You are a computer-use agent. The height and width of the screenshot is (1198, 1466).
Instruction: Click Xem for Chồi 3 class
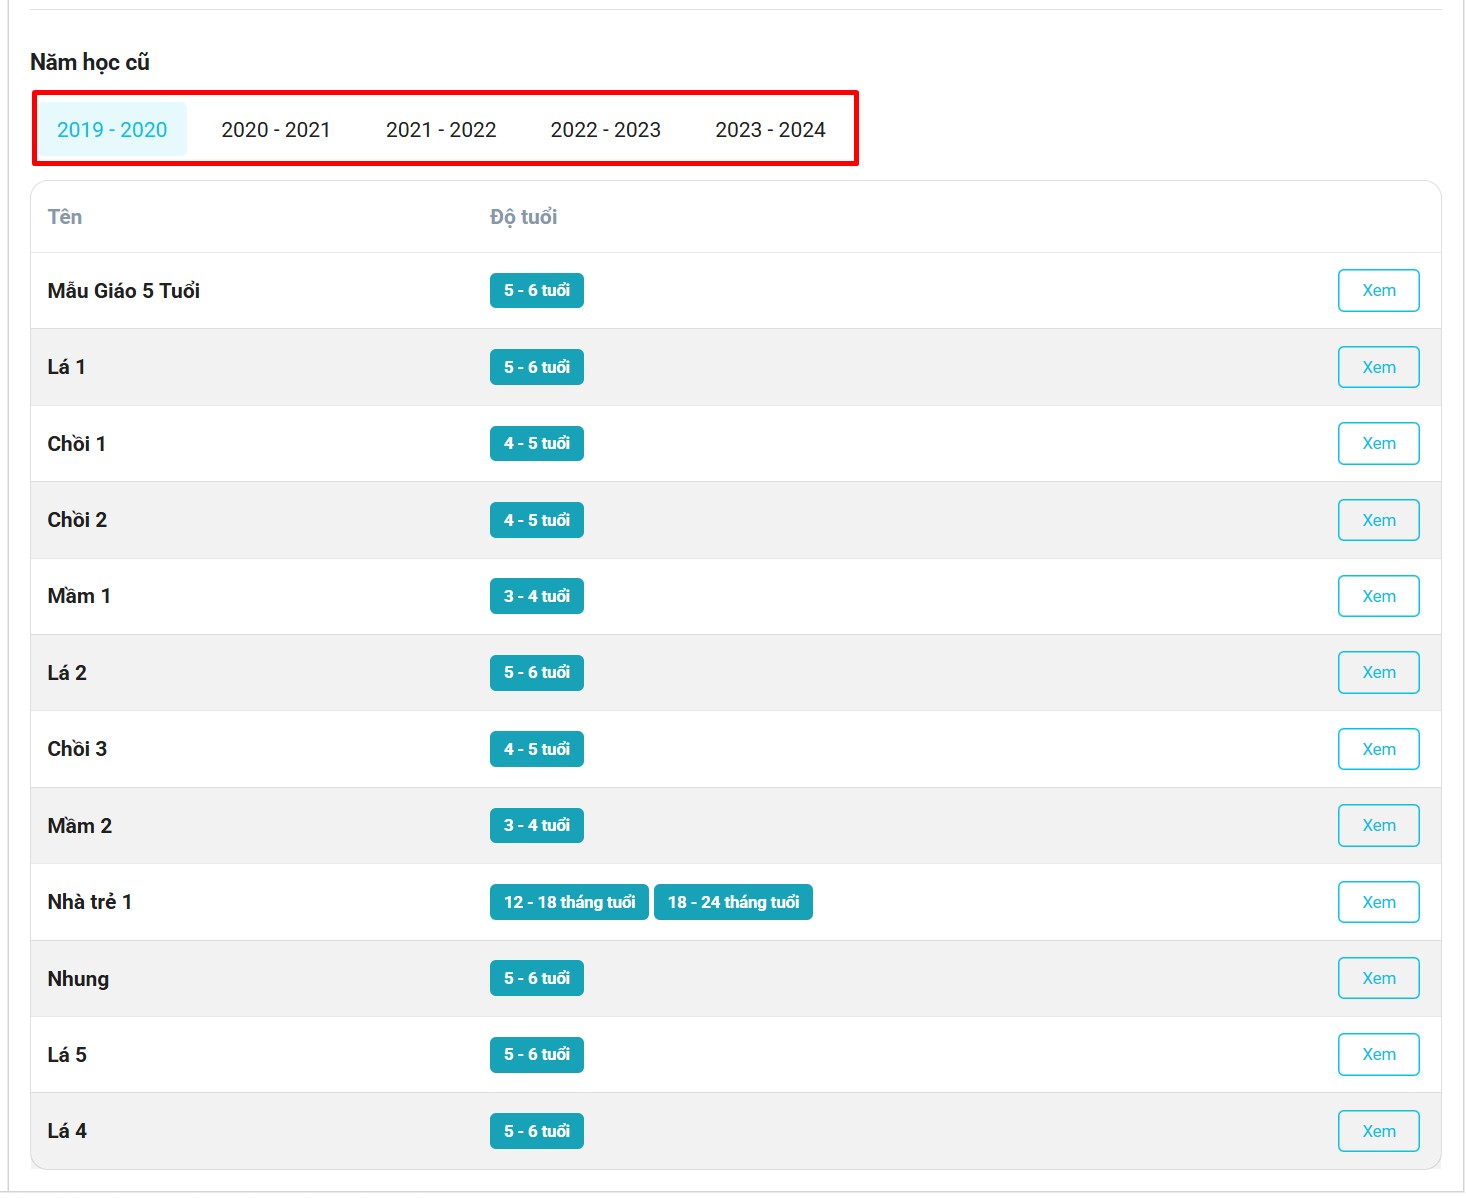[x=1378, y=749]
